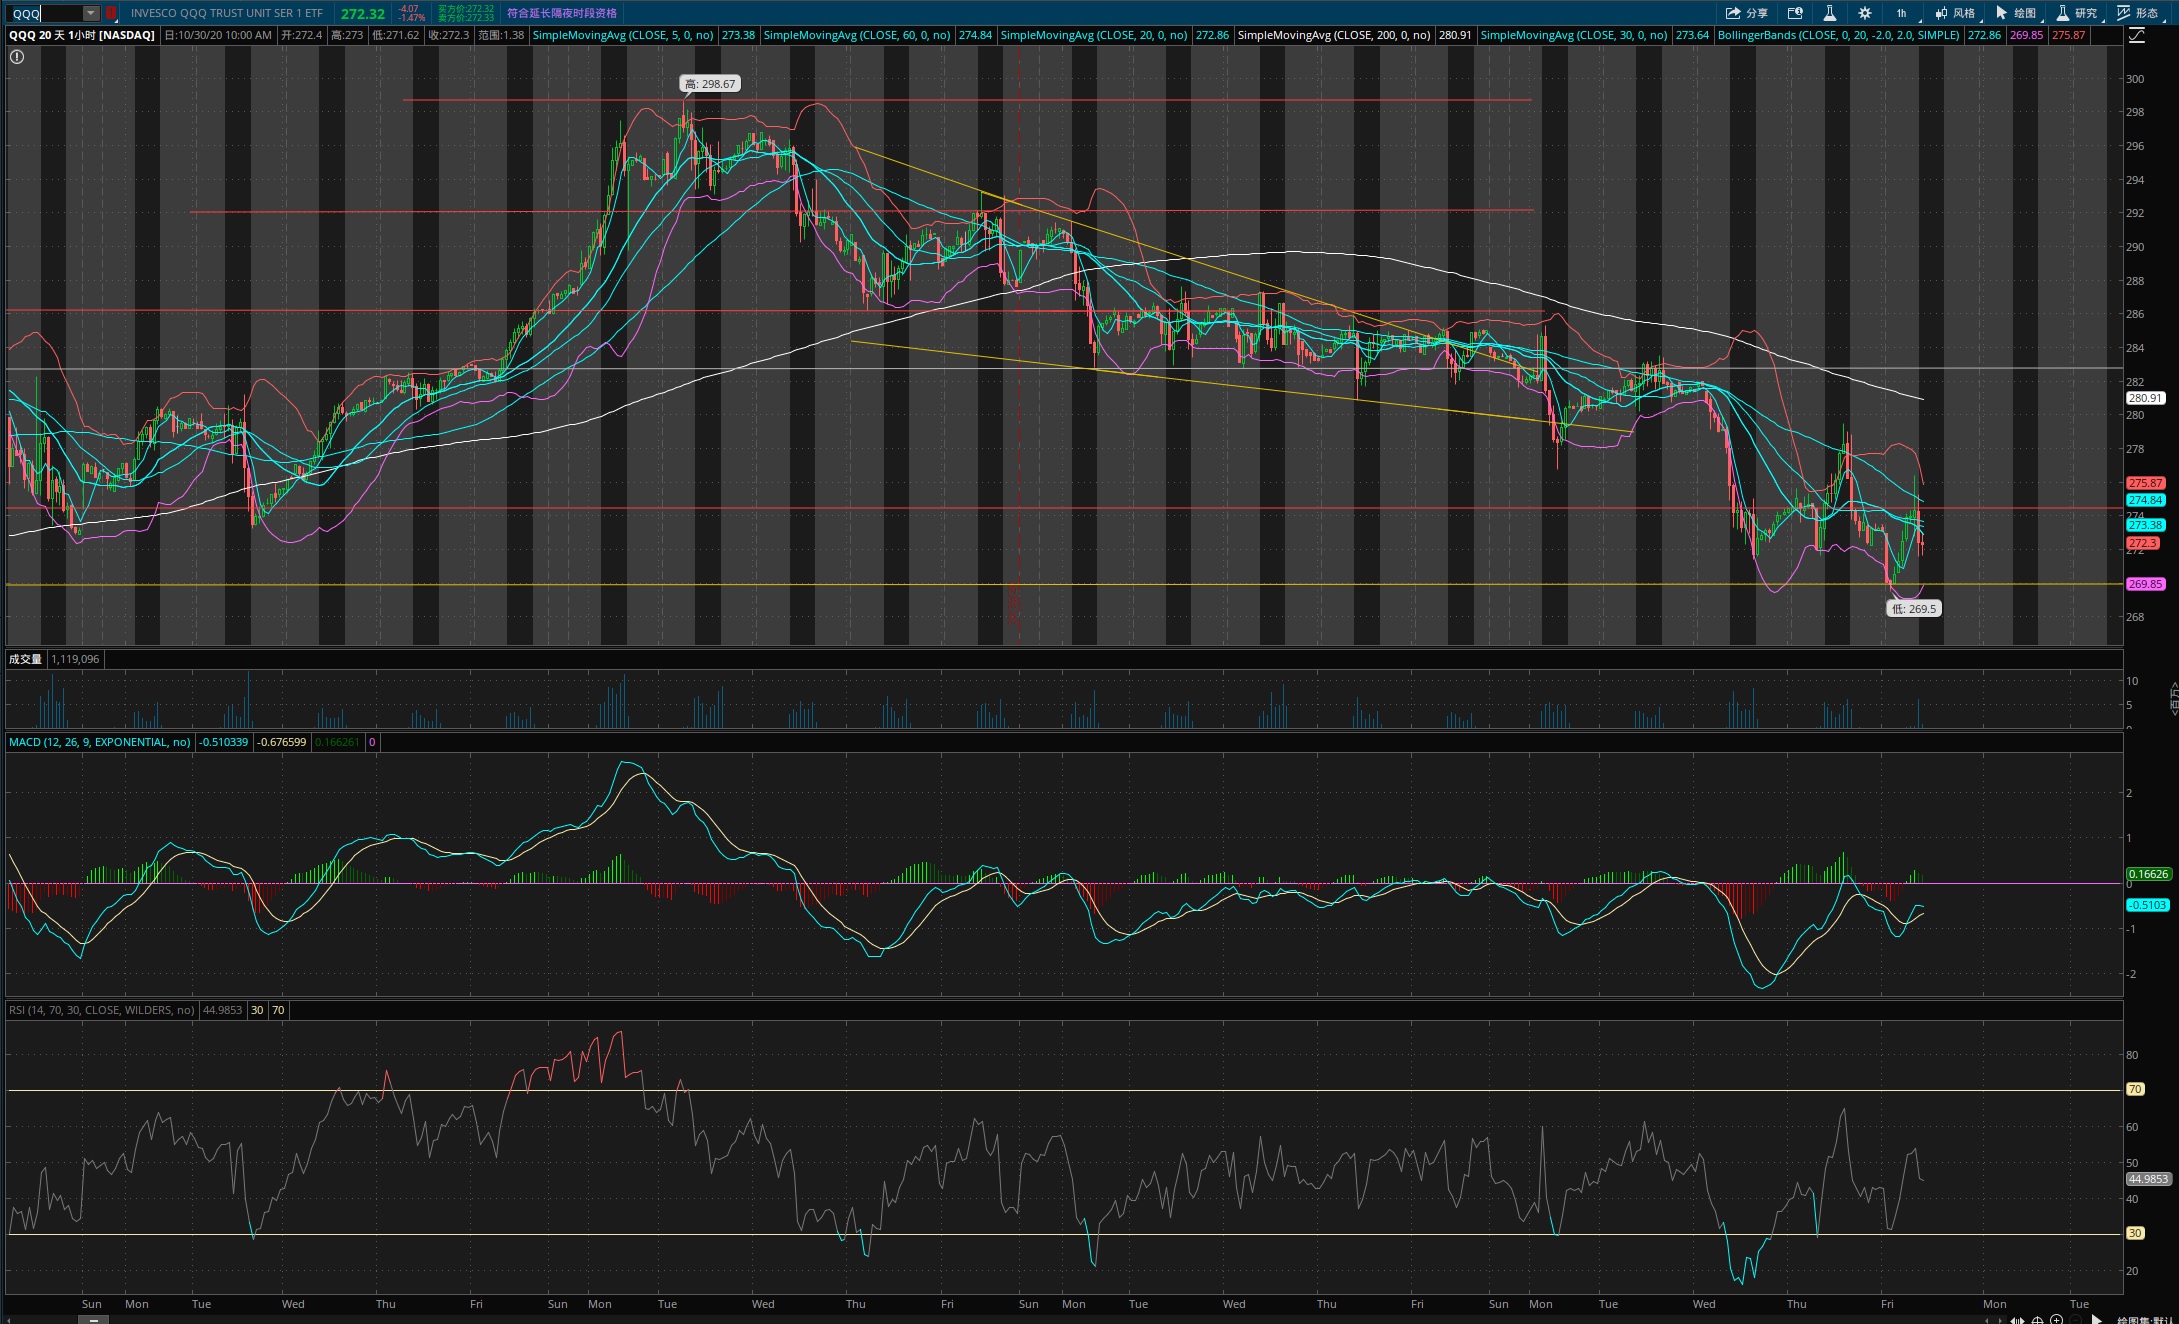Click the Bollinger upper band value 275.87 in header
Image resolution: width=2179 pixels, height=1324 pixels.
click(x=2069, y=35)
